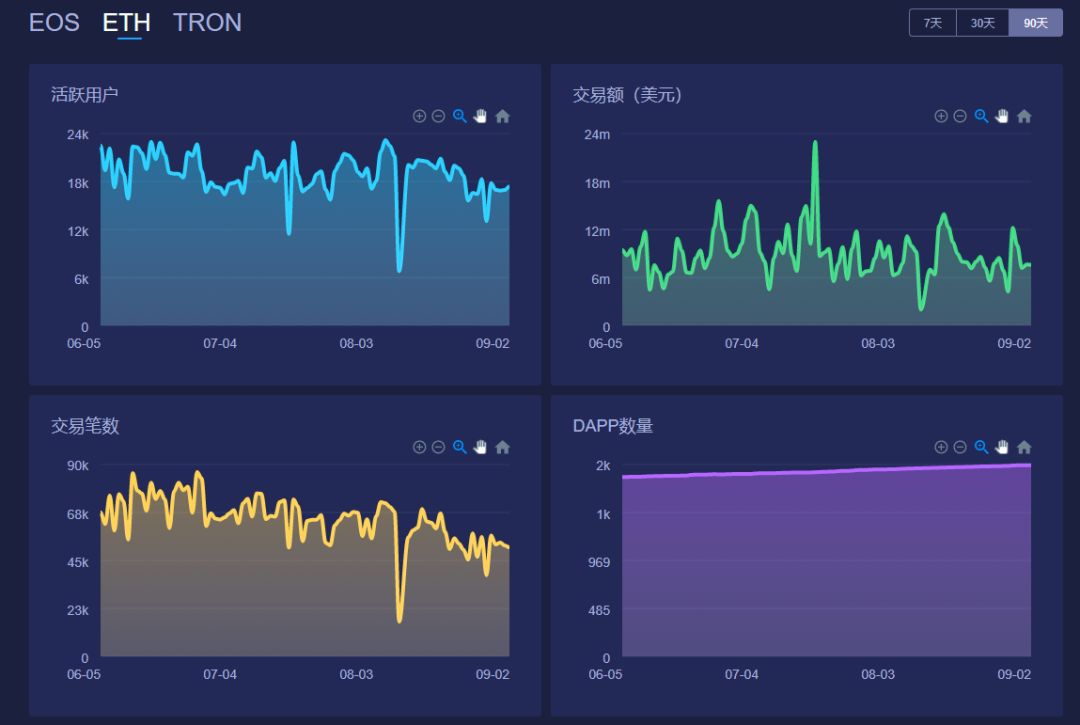Switch to the EOS tab

pyautogui.click(x=54, y=23)
